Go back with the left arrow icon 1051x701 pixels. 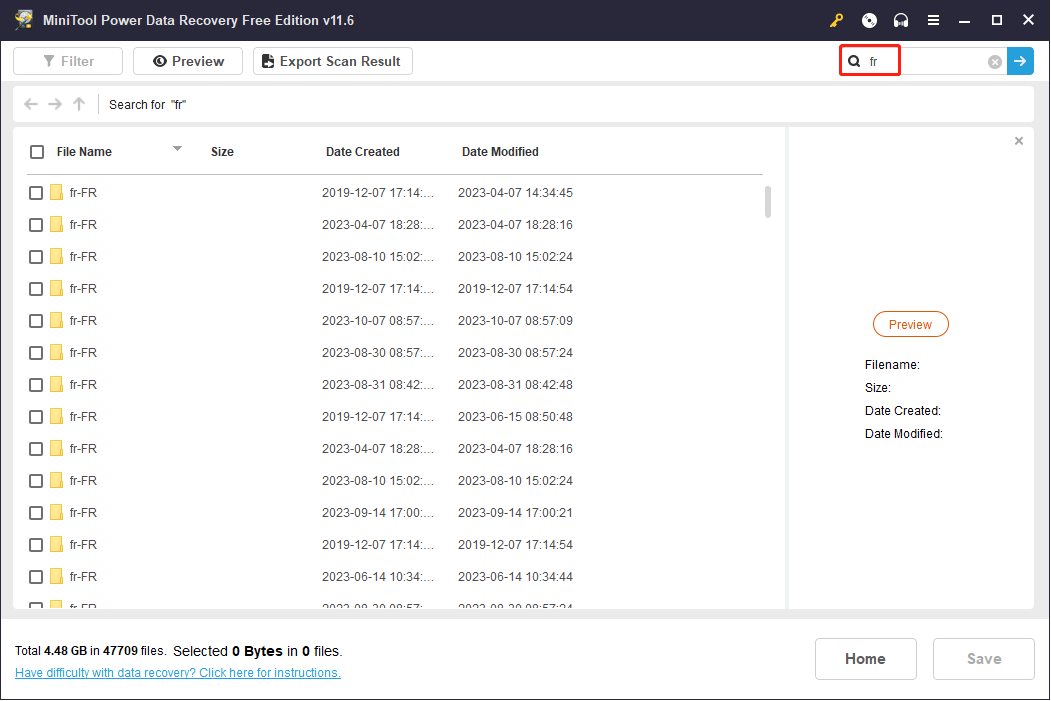click(x=31, y=104)
